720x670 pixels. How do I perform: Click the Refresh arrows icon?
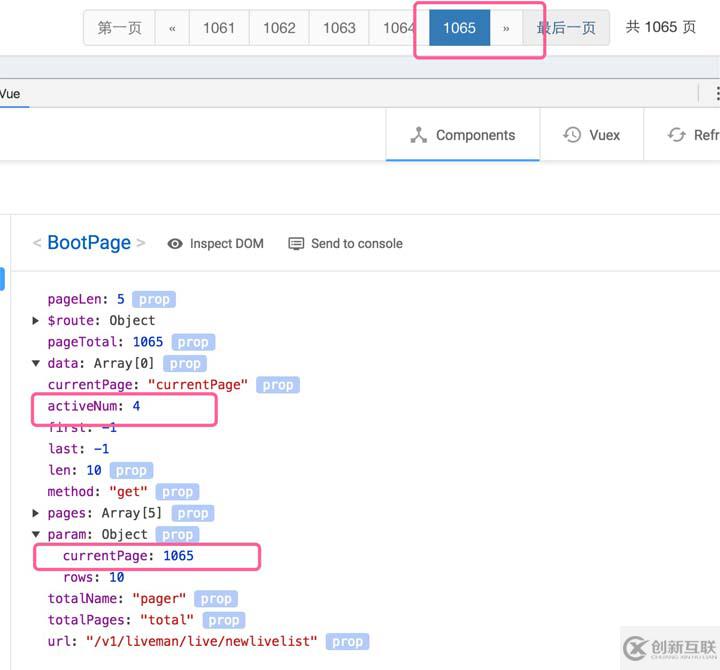[x=676, y=135]
